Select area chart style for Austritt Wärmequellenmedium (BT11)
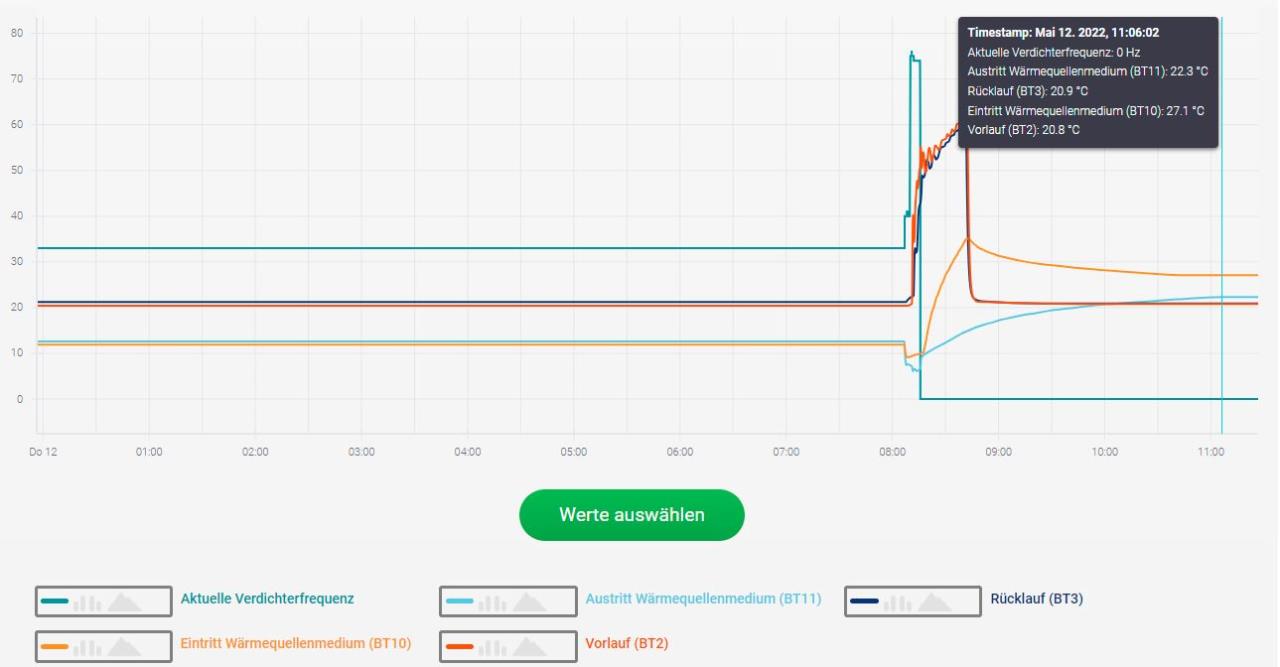Screen dimensions: 1280x667 (531, 602)
